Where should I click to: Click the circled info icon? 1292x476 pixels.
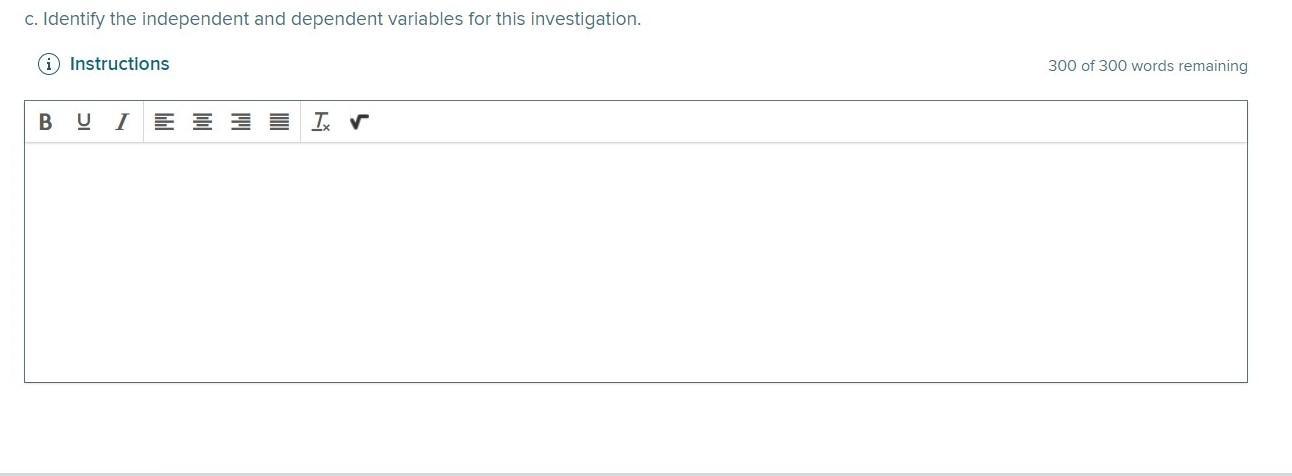coord(48,64)
